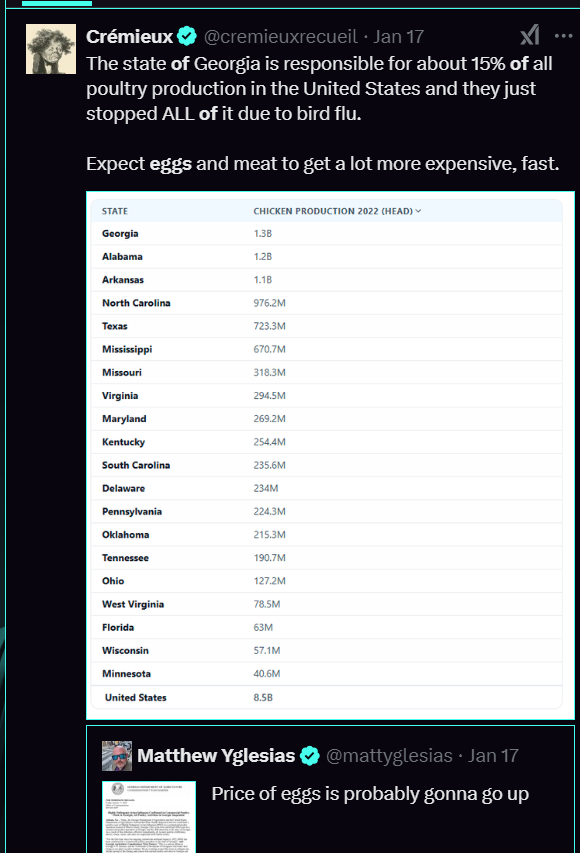Click Crémieux's verified badge
The image size is (580, 853).
(x=187, y=36)
